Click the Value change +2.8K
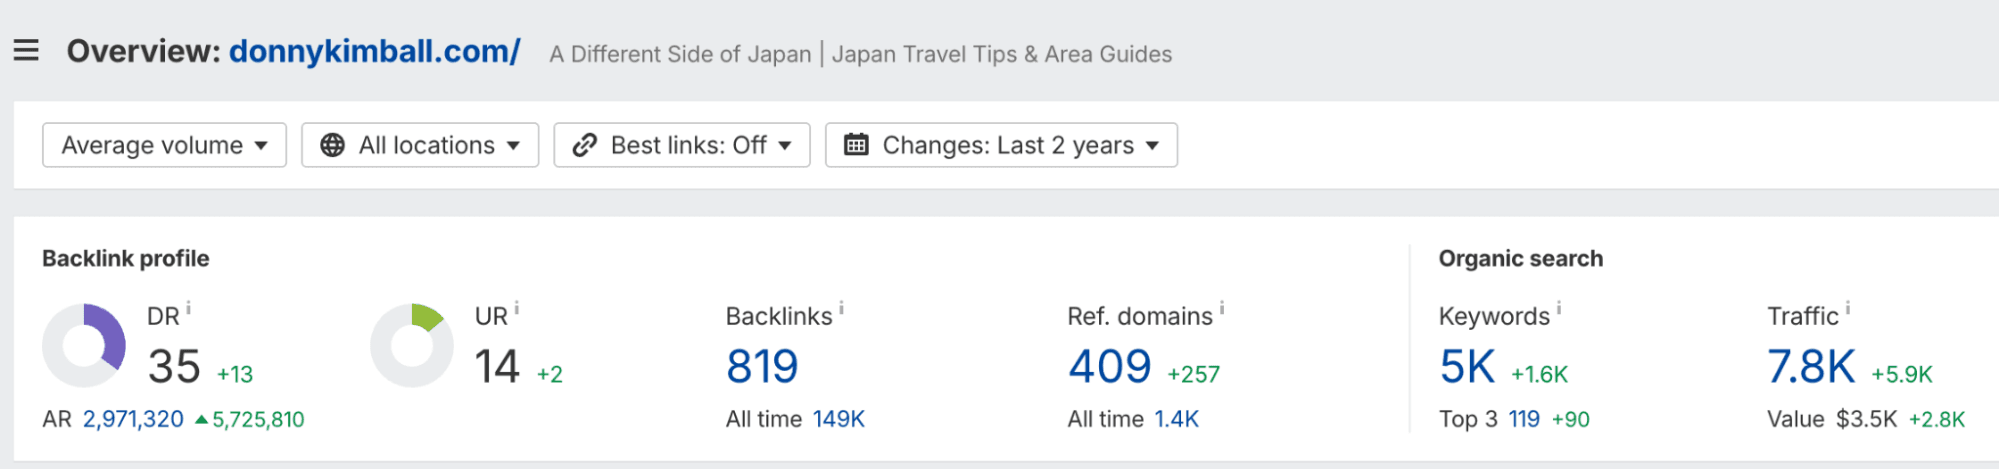Viewport: 1999px width, 470px height. 1937,419
